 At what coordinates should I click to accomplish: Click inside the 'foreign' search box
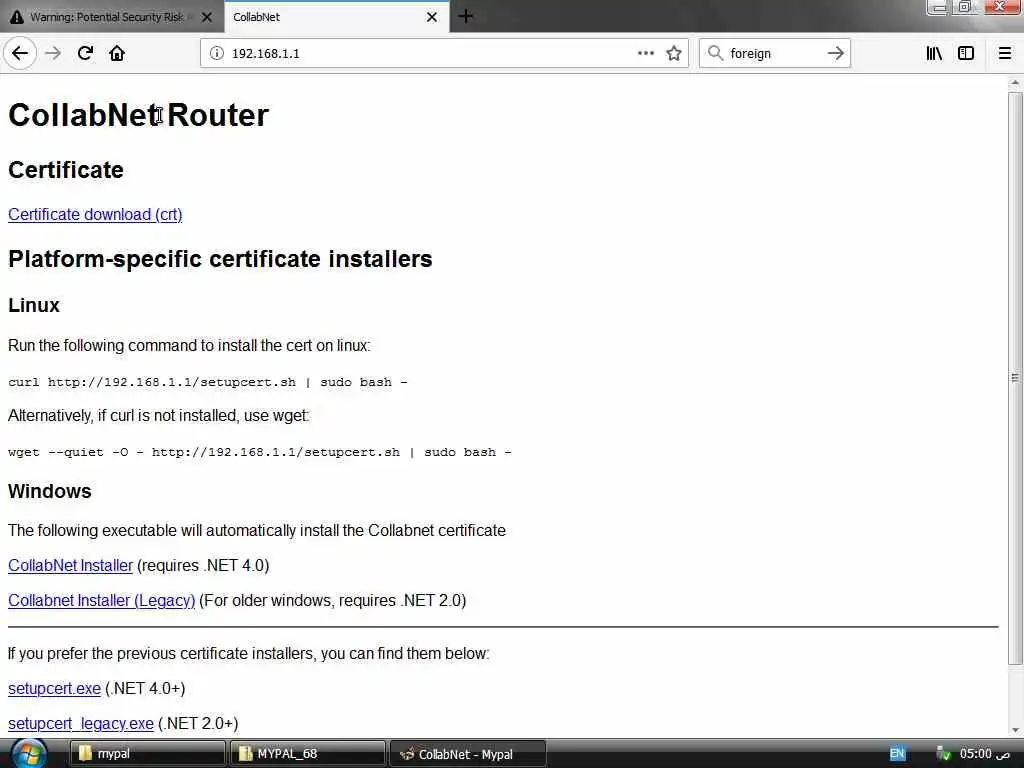775,54
